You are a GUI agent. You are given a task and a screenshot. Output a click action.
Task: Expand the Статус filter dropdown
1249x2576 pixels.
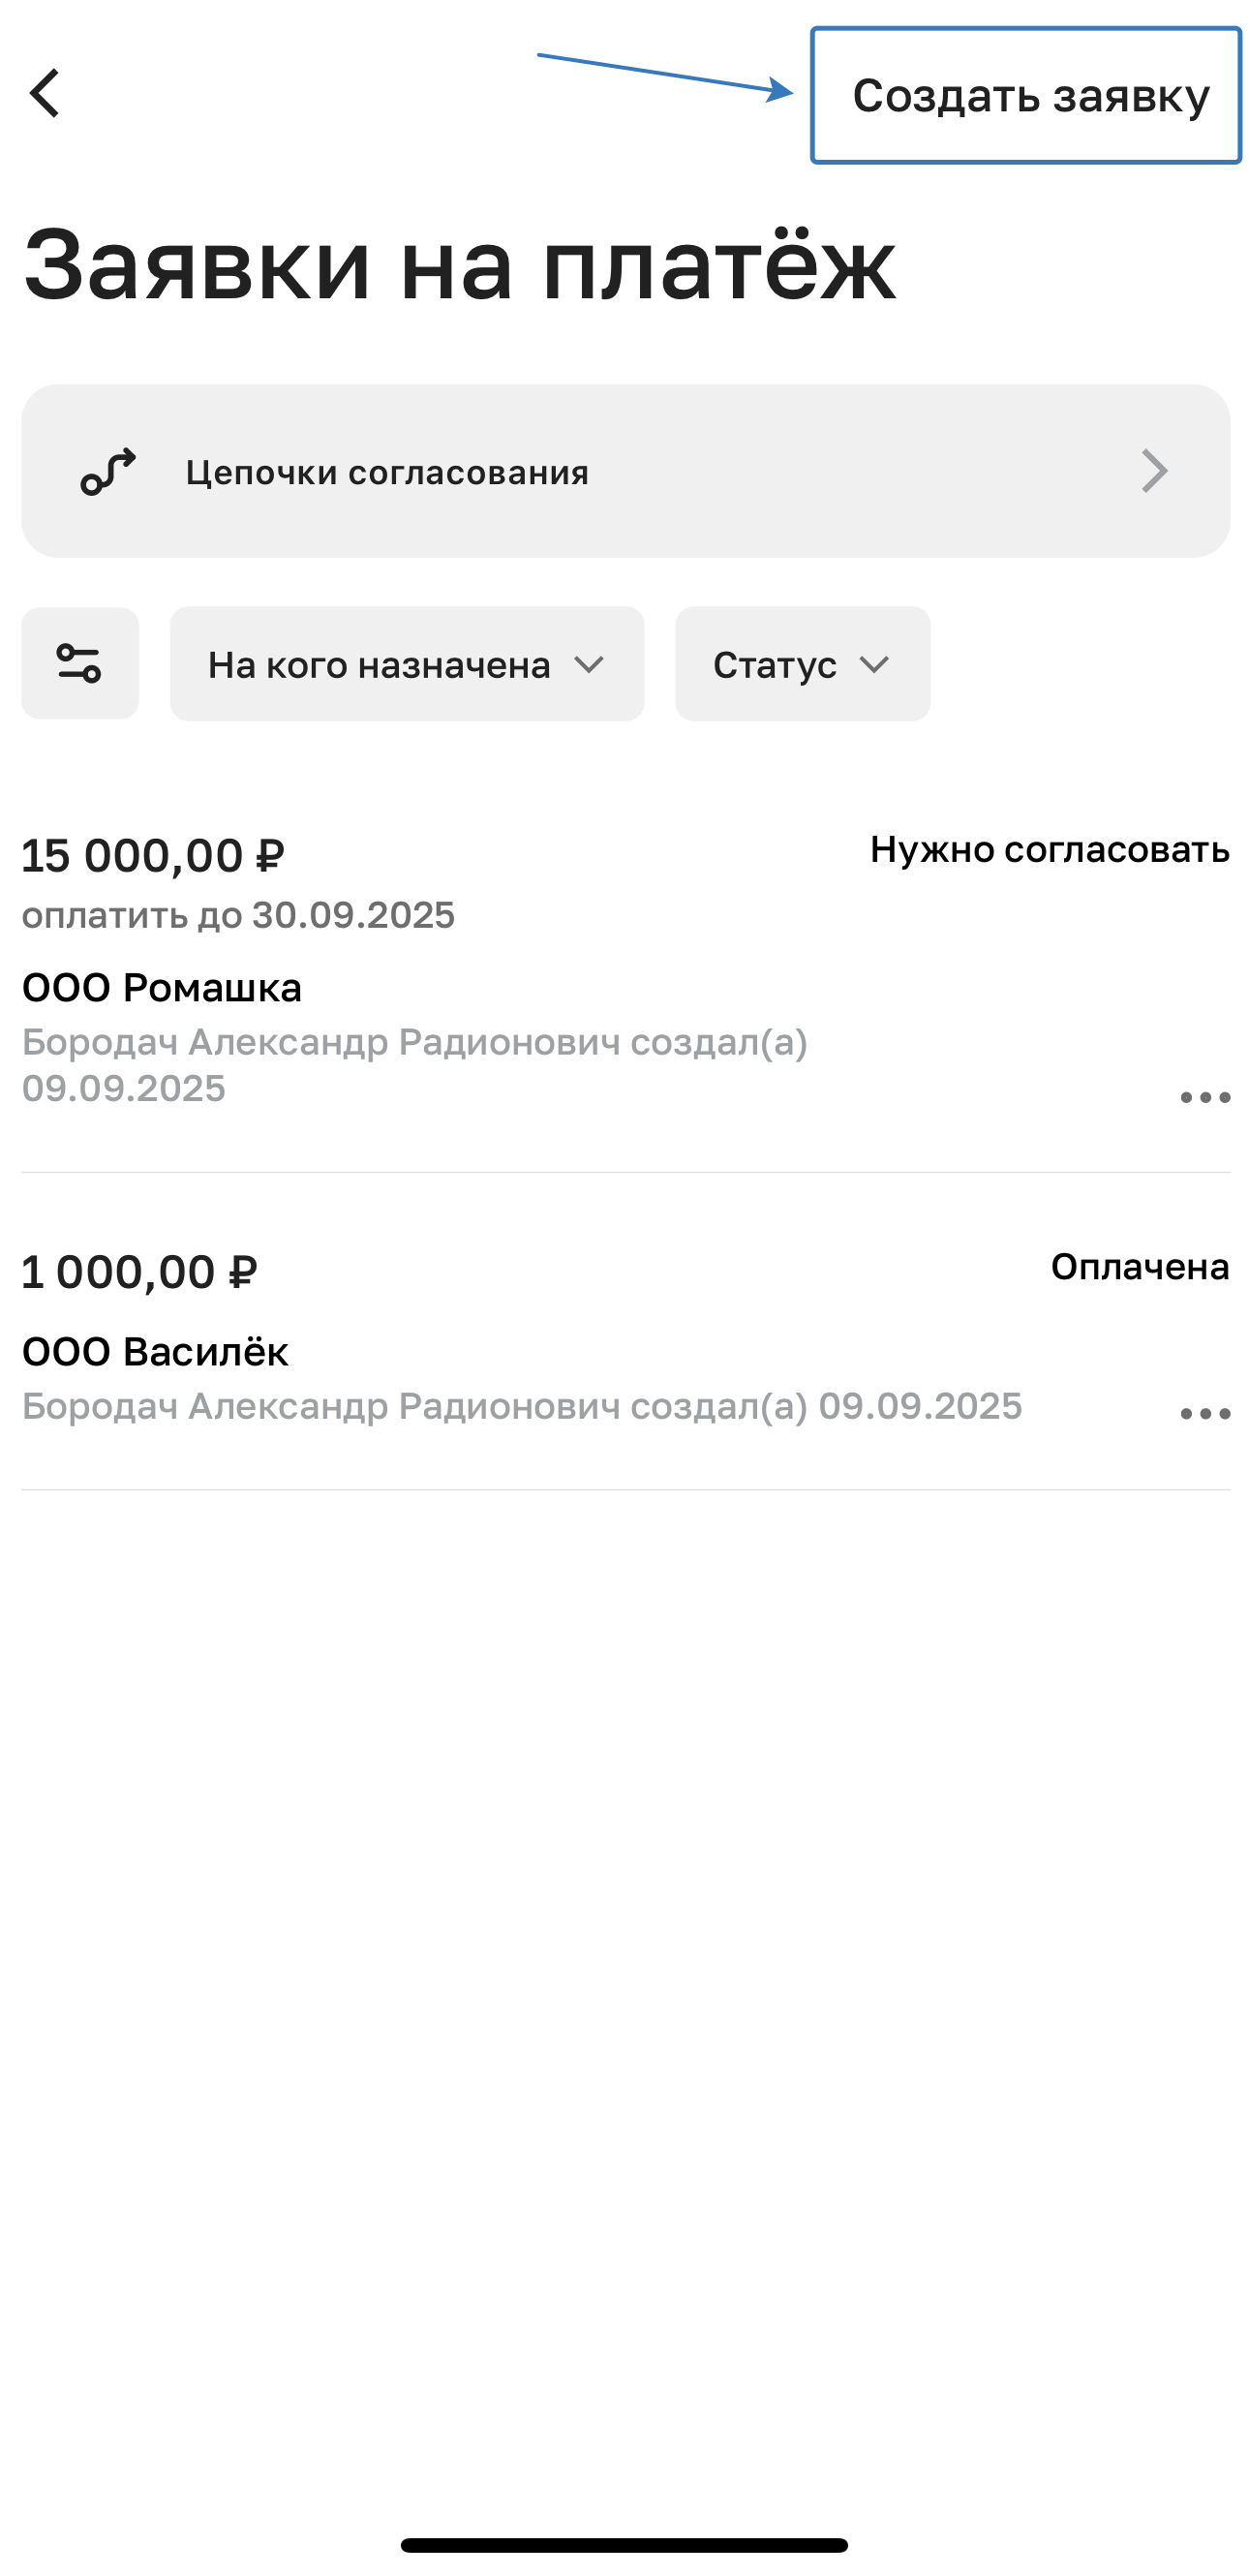pyautogui.click(x=775, y=665)
